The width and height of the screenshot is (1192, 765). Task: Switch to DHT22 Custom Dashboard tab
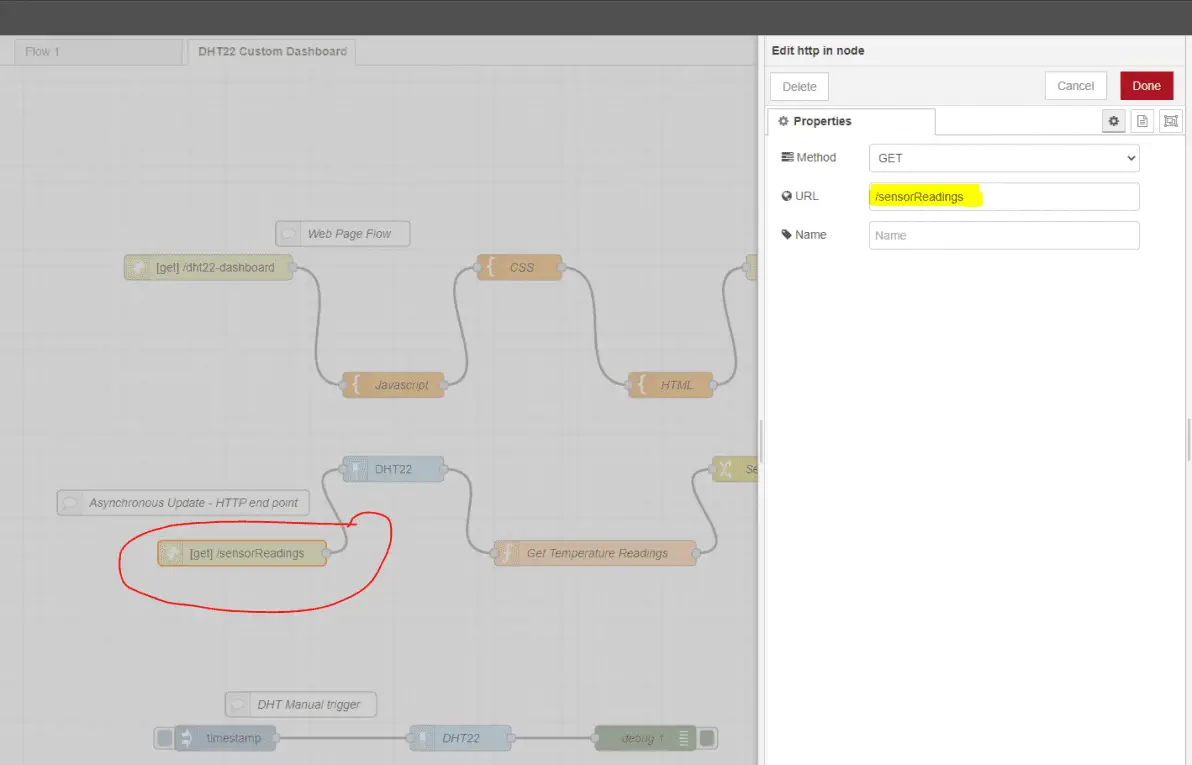[272, 51]
